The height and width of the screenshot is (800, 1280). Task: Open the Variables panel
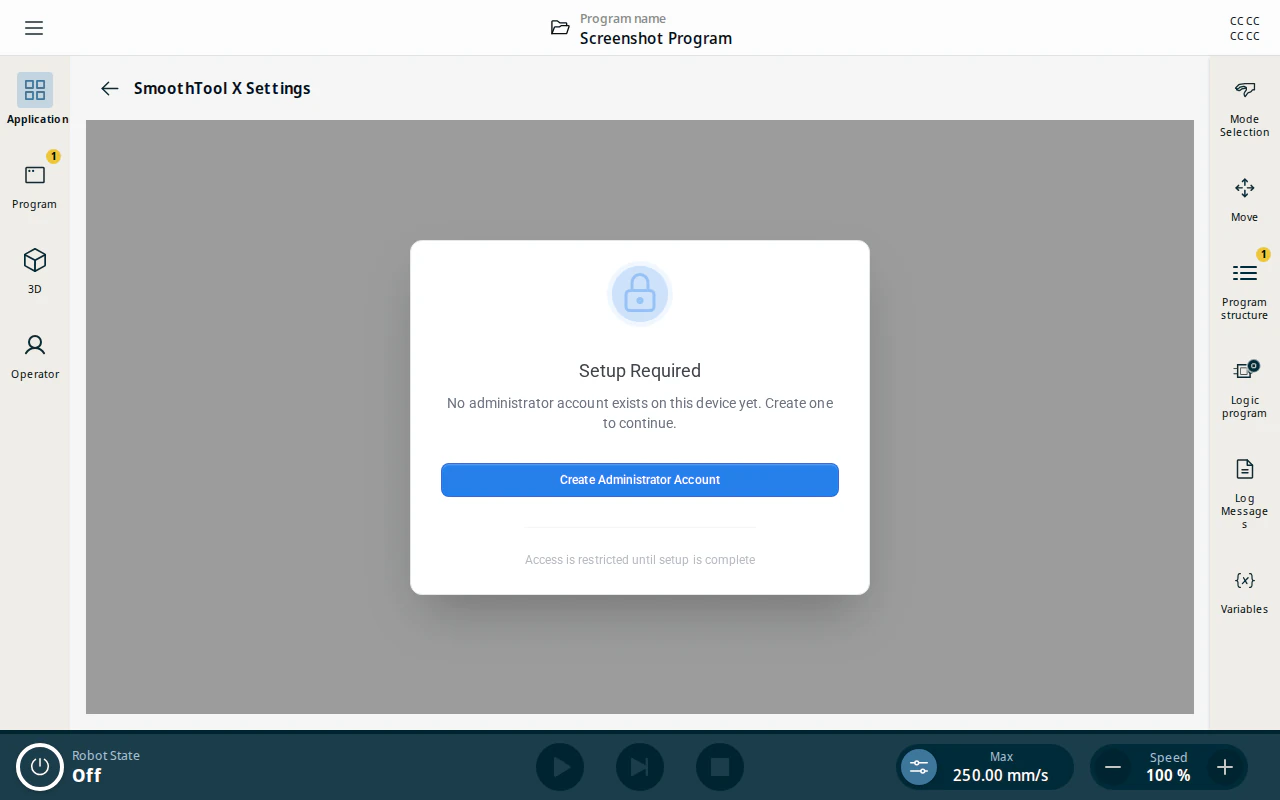pos(1244,591)
